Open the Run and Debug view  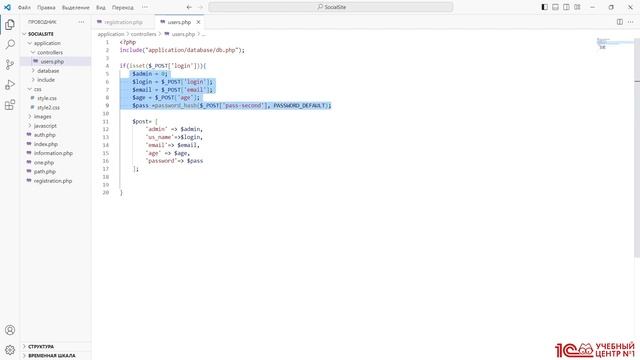(10, 84)
